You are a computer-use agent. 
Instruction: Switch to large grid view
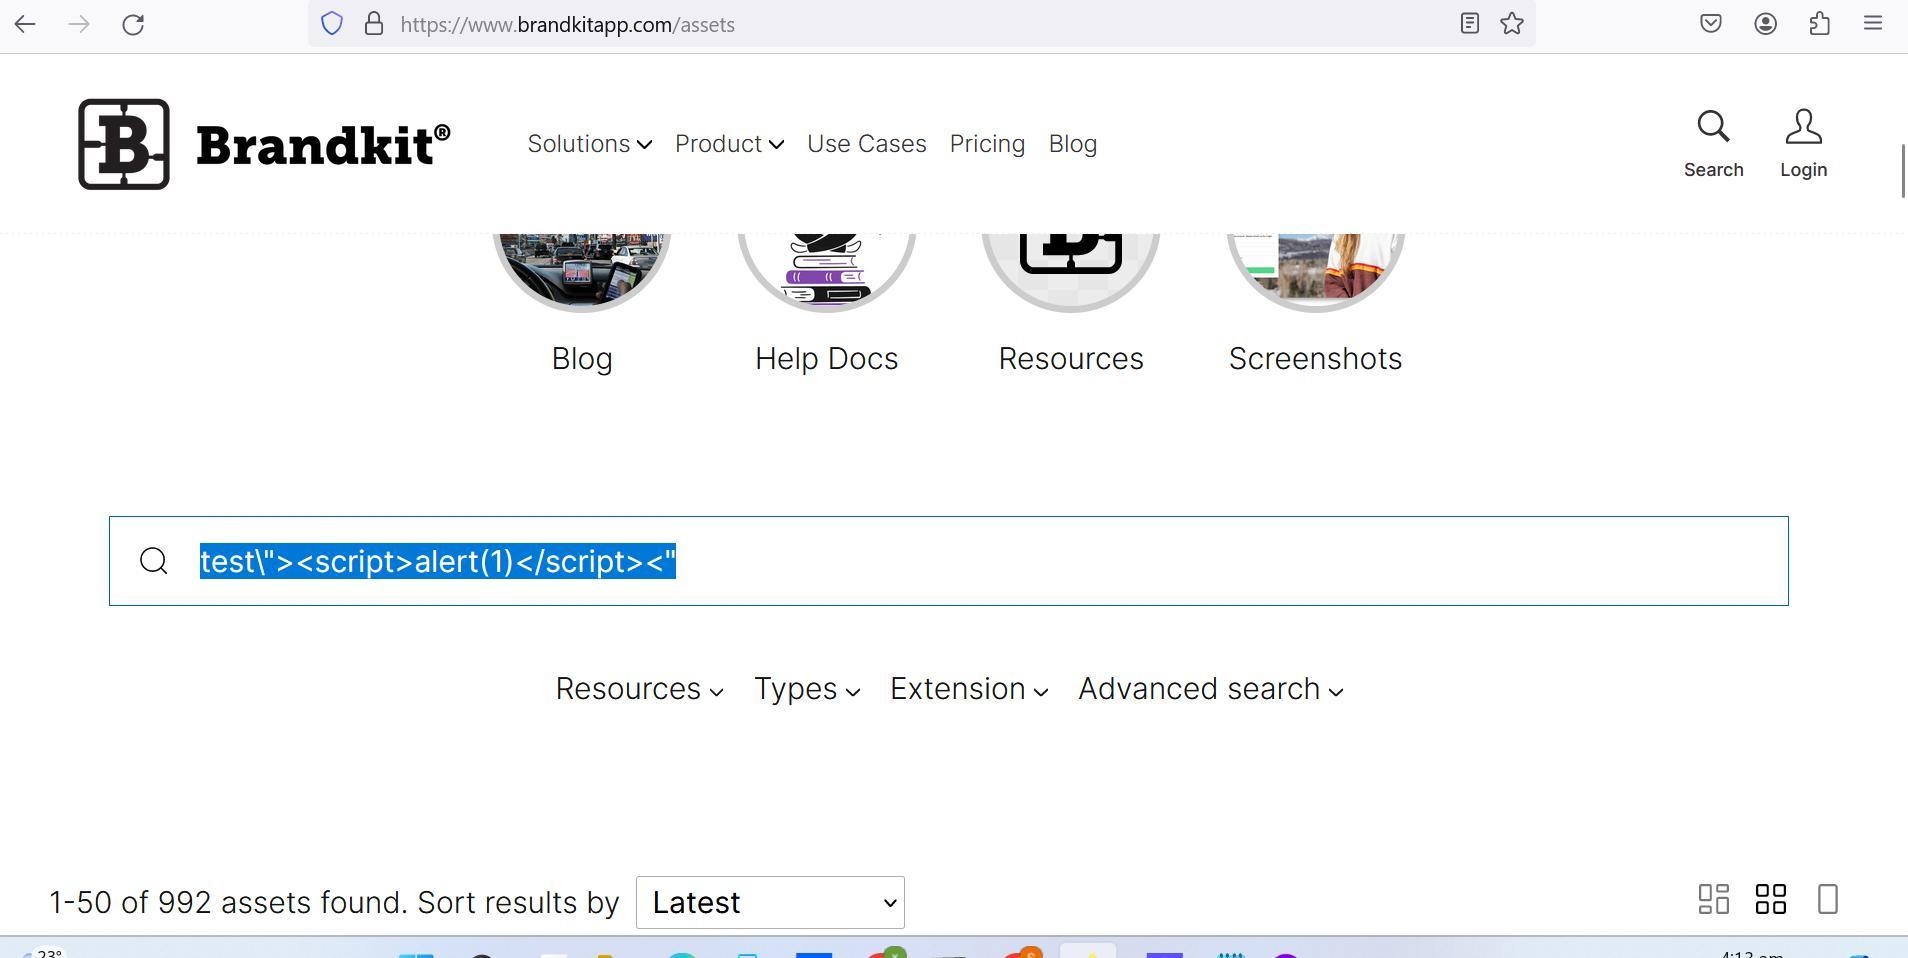(x=1770, y=899)
